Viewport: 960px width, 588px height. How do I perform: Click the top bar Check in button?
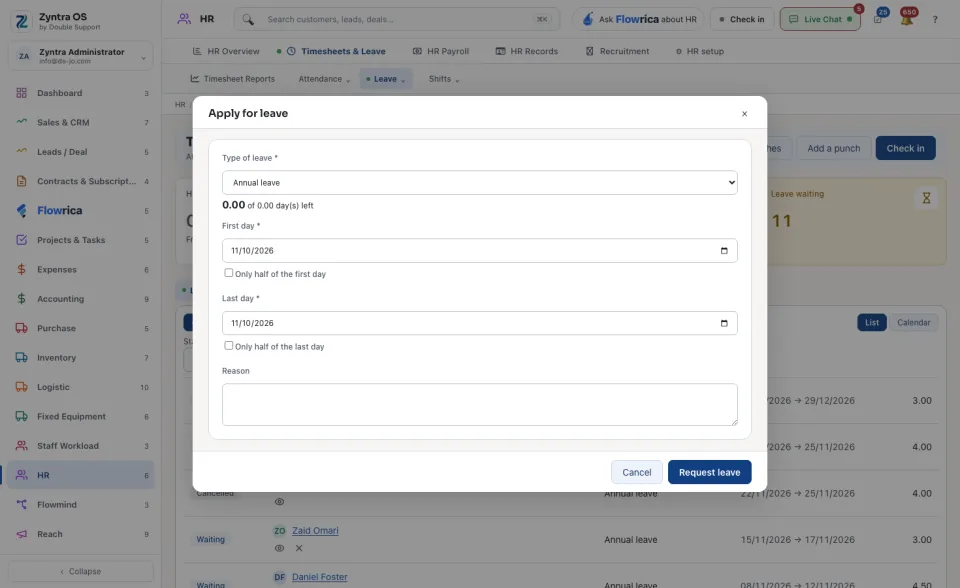click(742, 20)
